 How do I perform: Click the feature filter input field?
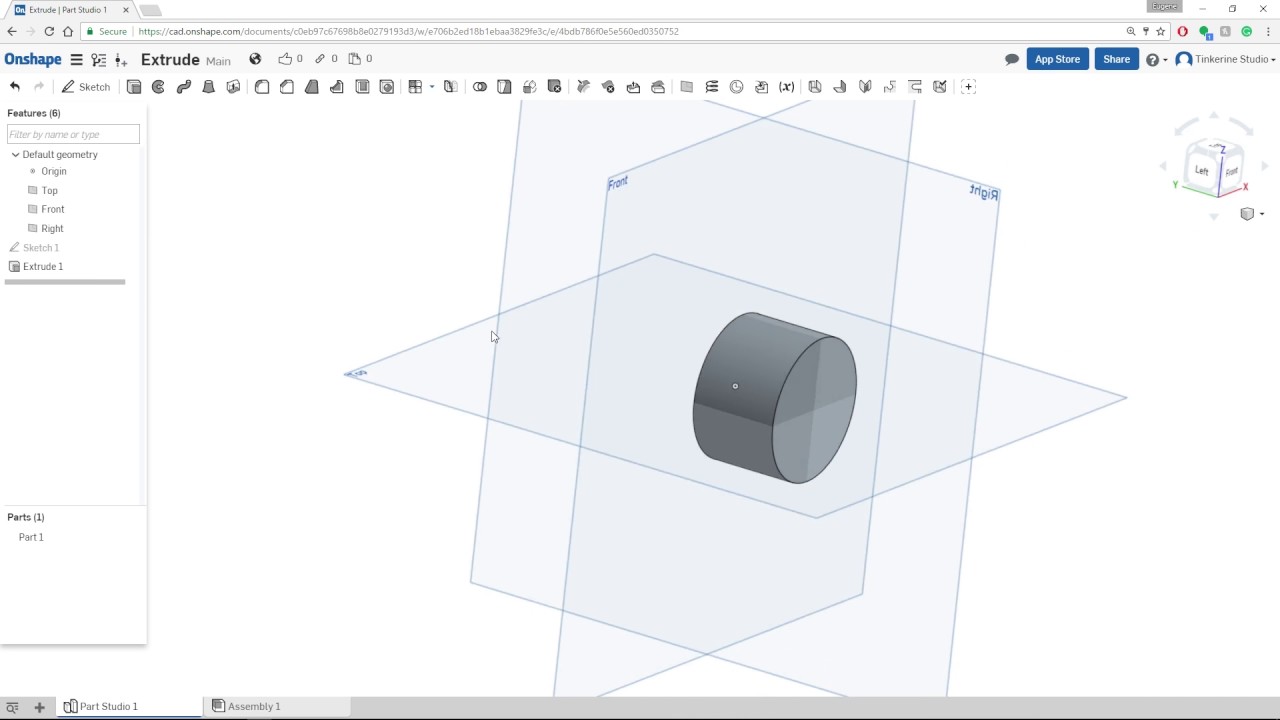pos(73,134)
